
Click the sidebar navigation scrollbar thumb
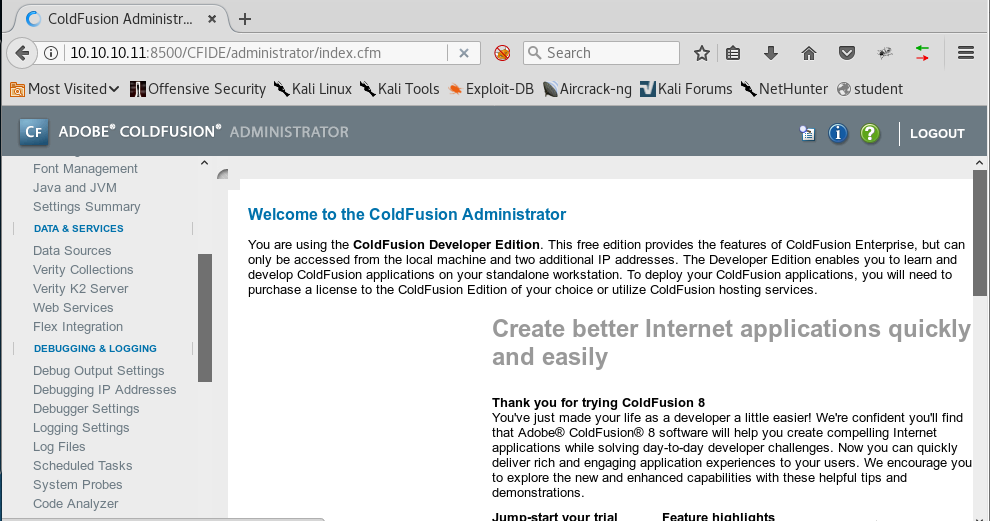tap(205, 317)
